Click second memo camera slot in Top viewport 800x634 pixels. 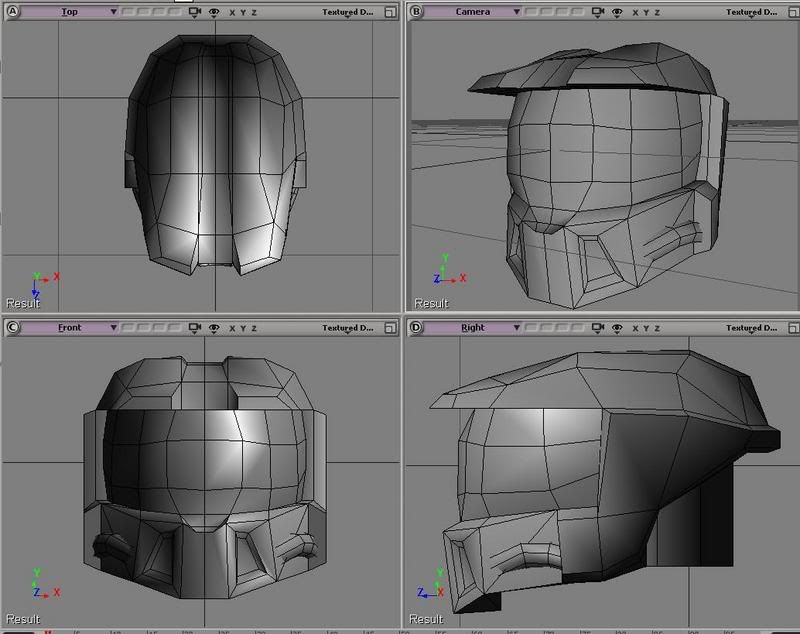click(x=144, y=12)
